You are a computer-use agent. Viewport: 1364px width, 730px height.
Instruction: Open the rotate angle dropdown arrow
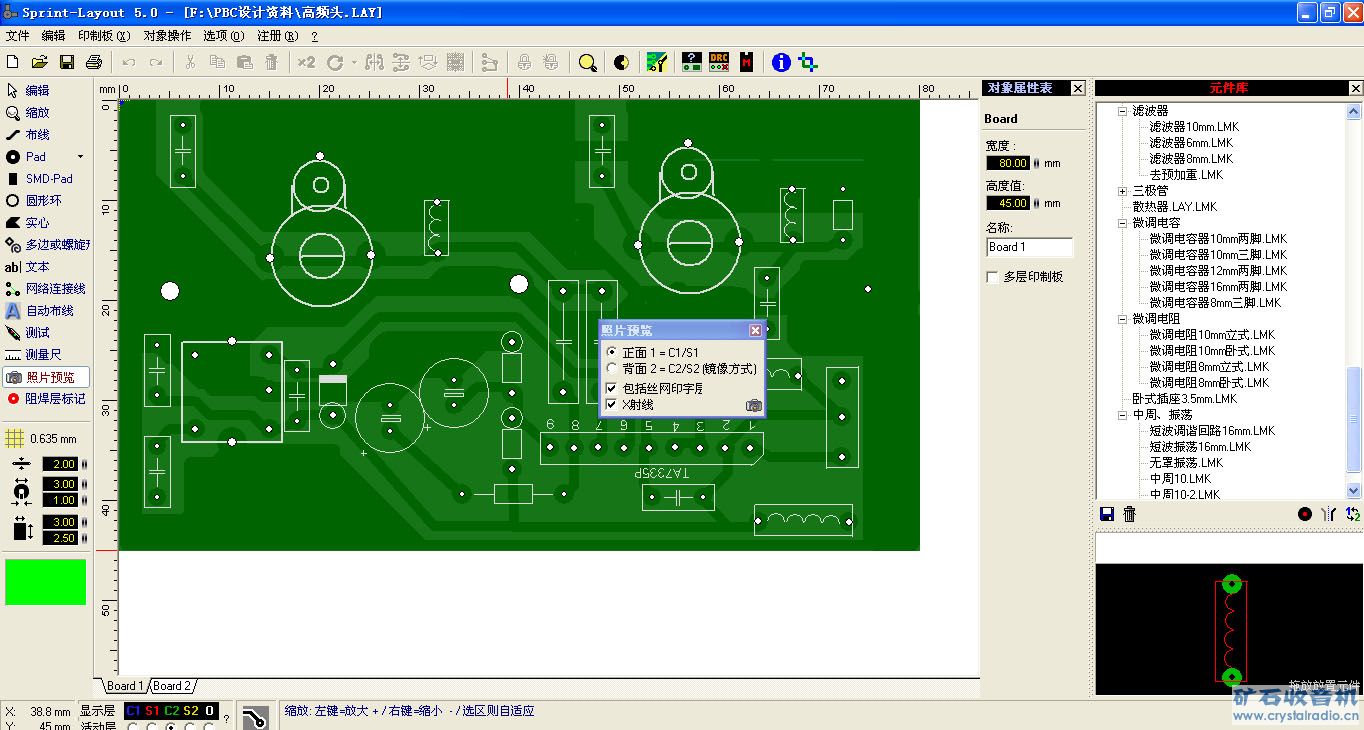(x=354, y=62)
